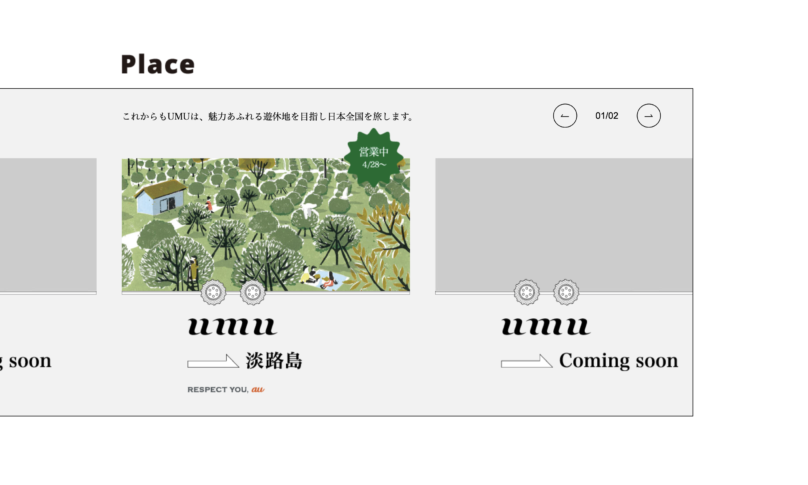The image size is (808, 485).
Task: Click the これからもUMUは description text
Action: tap(268, 116)
